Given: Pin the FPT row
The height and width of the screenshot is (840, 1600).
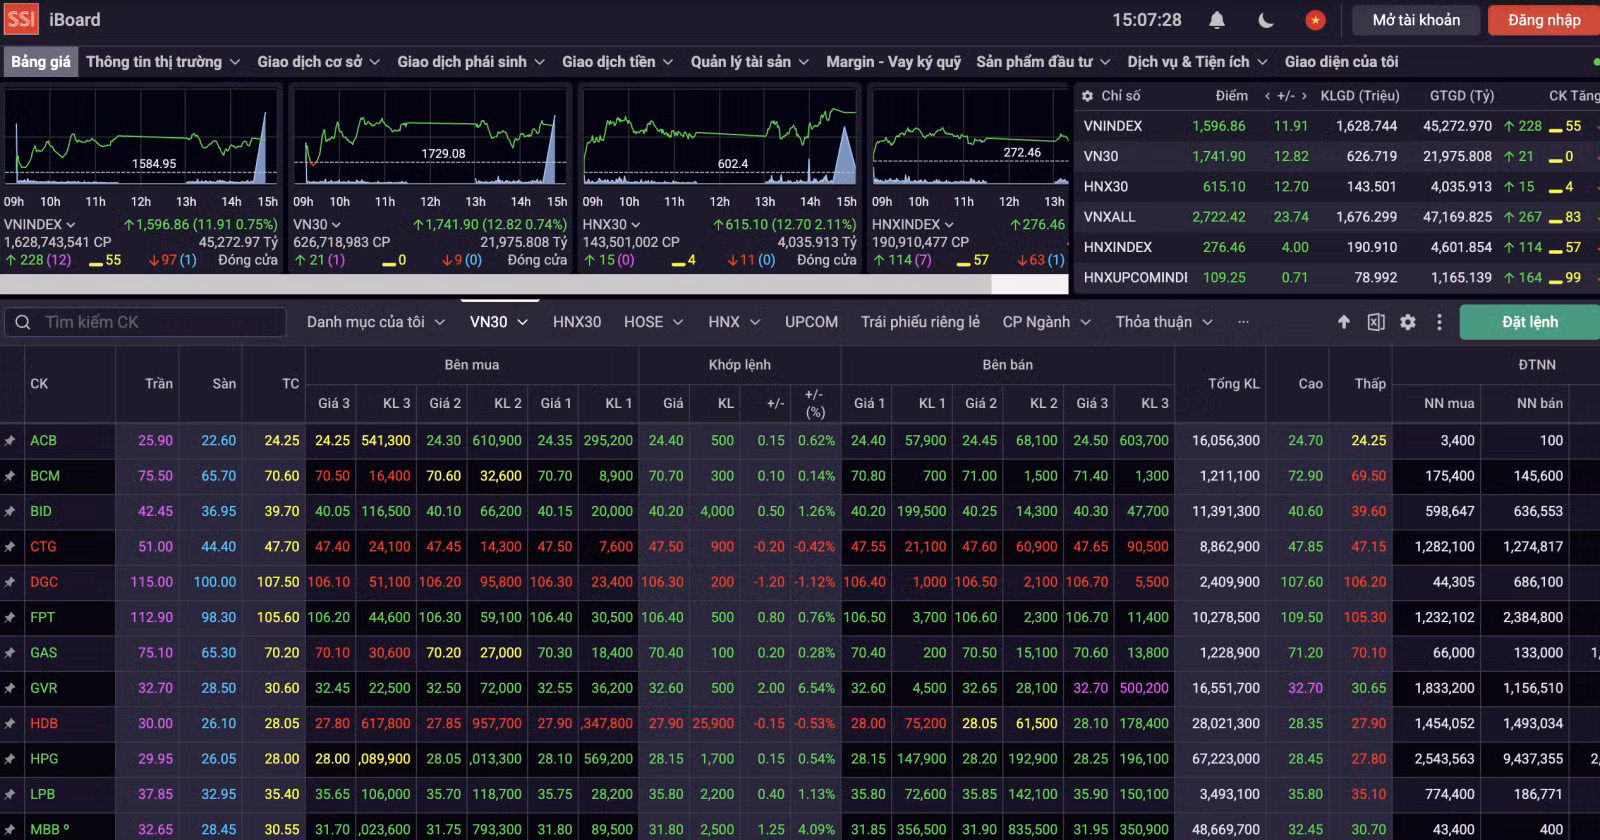Looking at the screenshot, I should 10,617.
